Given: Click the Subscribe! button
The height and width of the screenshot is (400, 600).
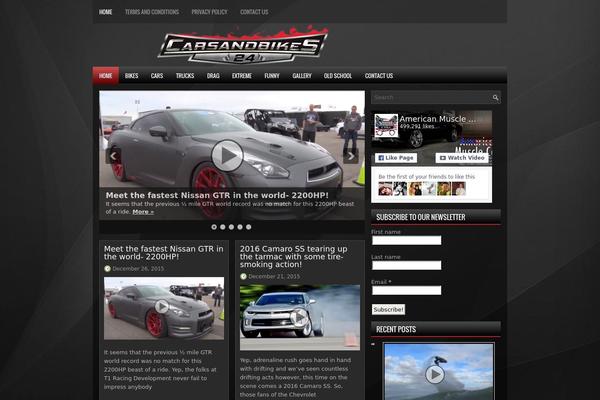Looking at the screenshot, I should click(388, 309).
